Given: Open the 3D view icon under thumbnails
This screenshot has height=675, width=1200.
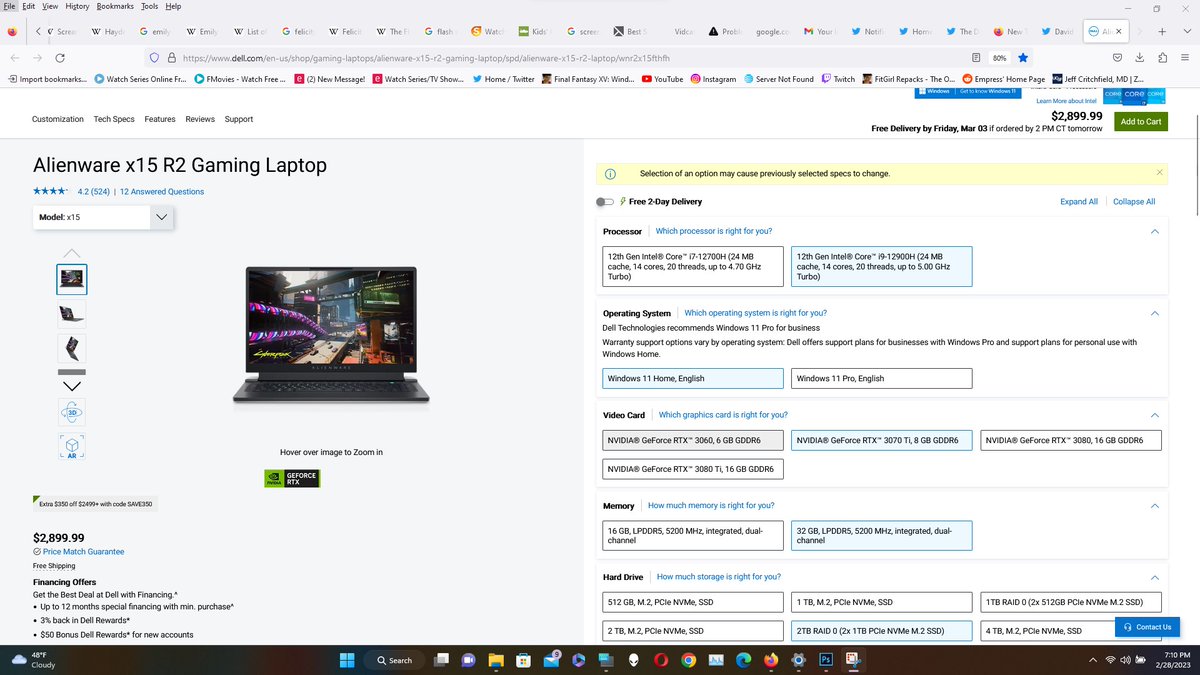Looking at the screenshot, I should (x=71, y=412).
